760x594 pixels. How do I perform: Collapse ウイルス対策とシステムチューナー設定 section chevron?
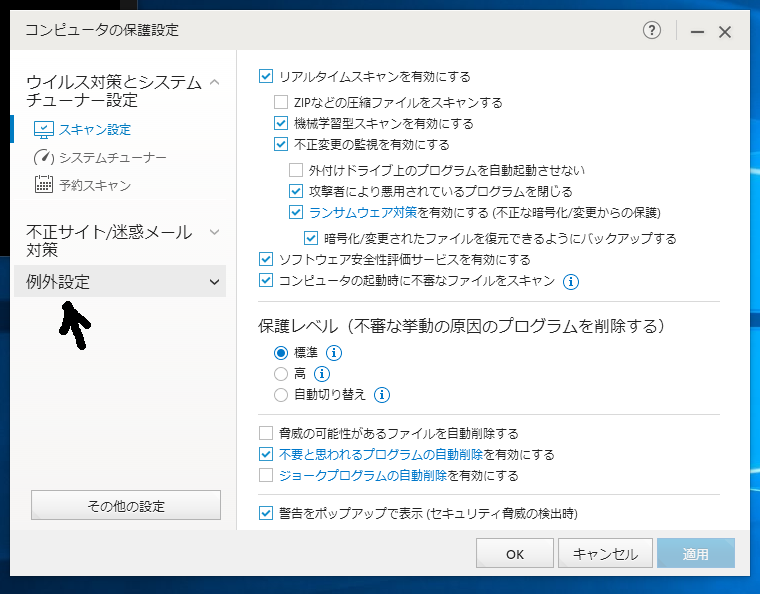[x=214, y=82]
